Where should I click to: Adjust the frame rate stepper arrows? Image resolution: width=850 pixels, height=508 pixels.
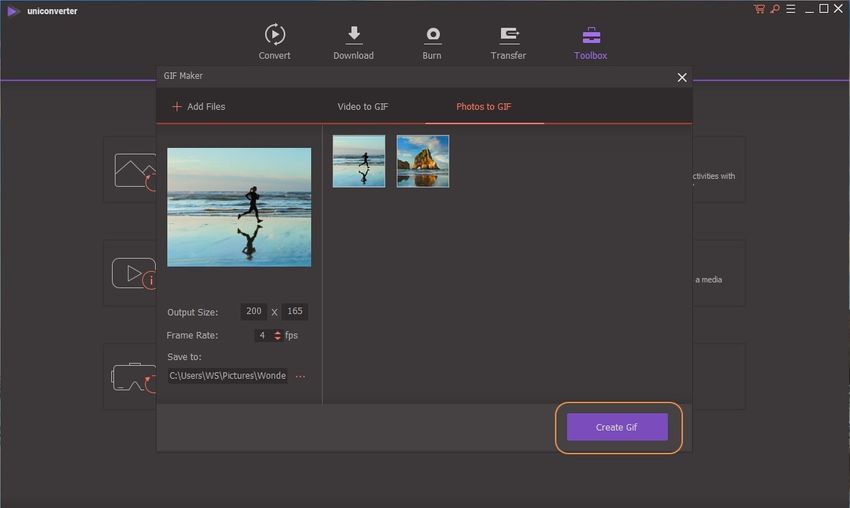point(278,335)
